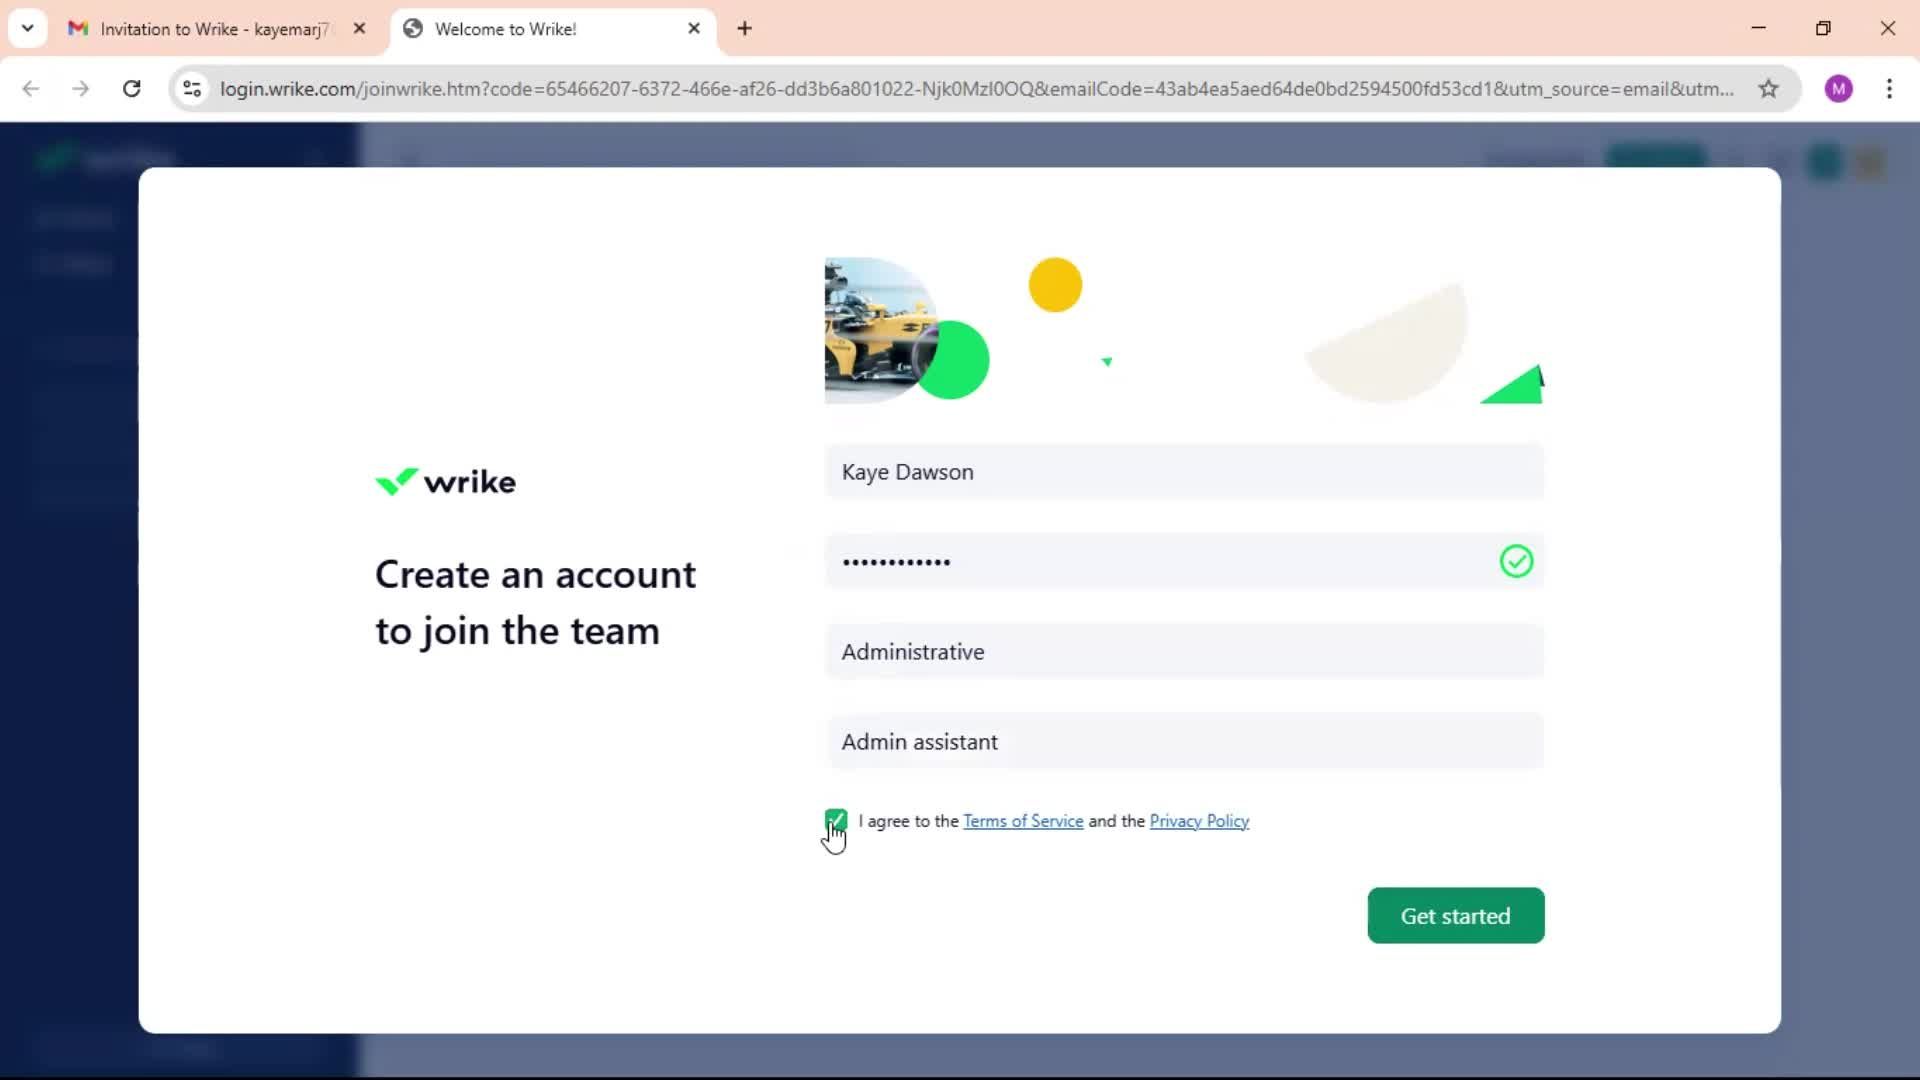Open the Chrome profile avatar M
Viewport: 1920px width, 1080px height.
(x=1838, y=88)
